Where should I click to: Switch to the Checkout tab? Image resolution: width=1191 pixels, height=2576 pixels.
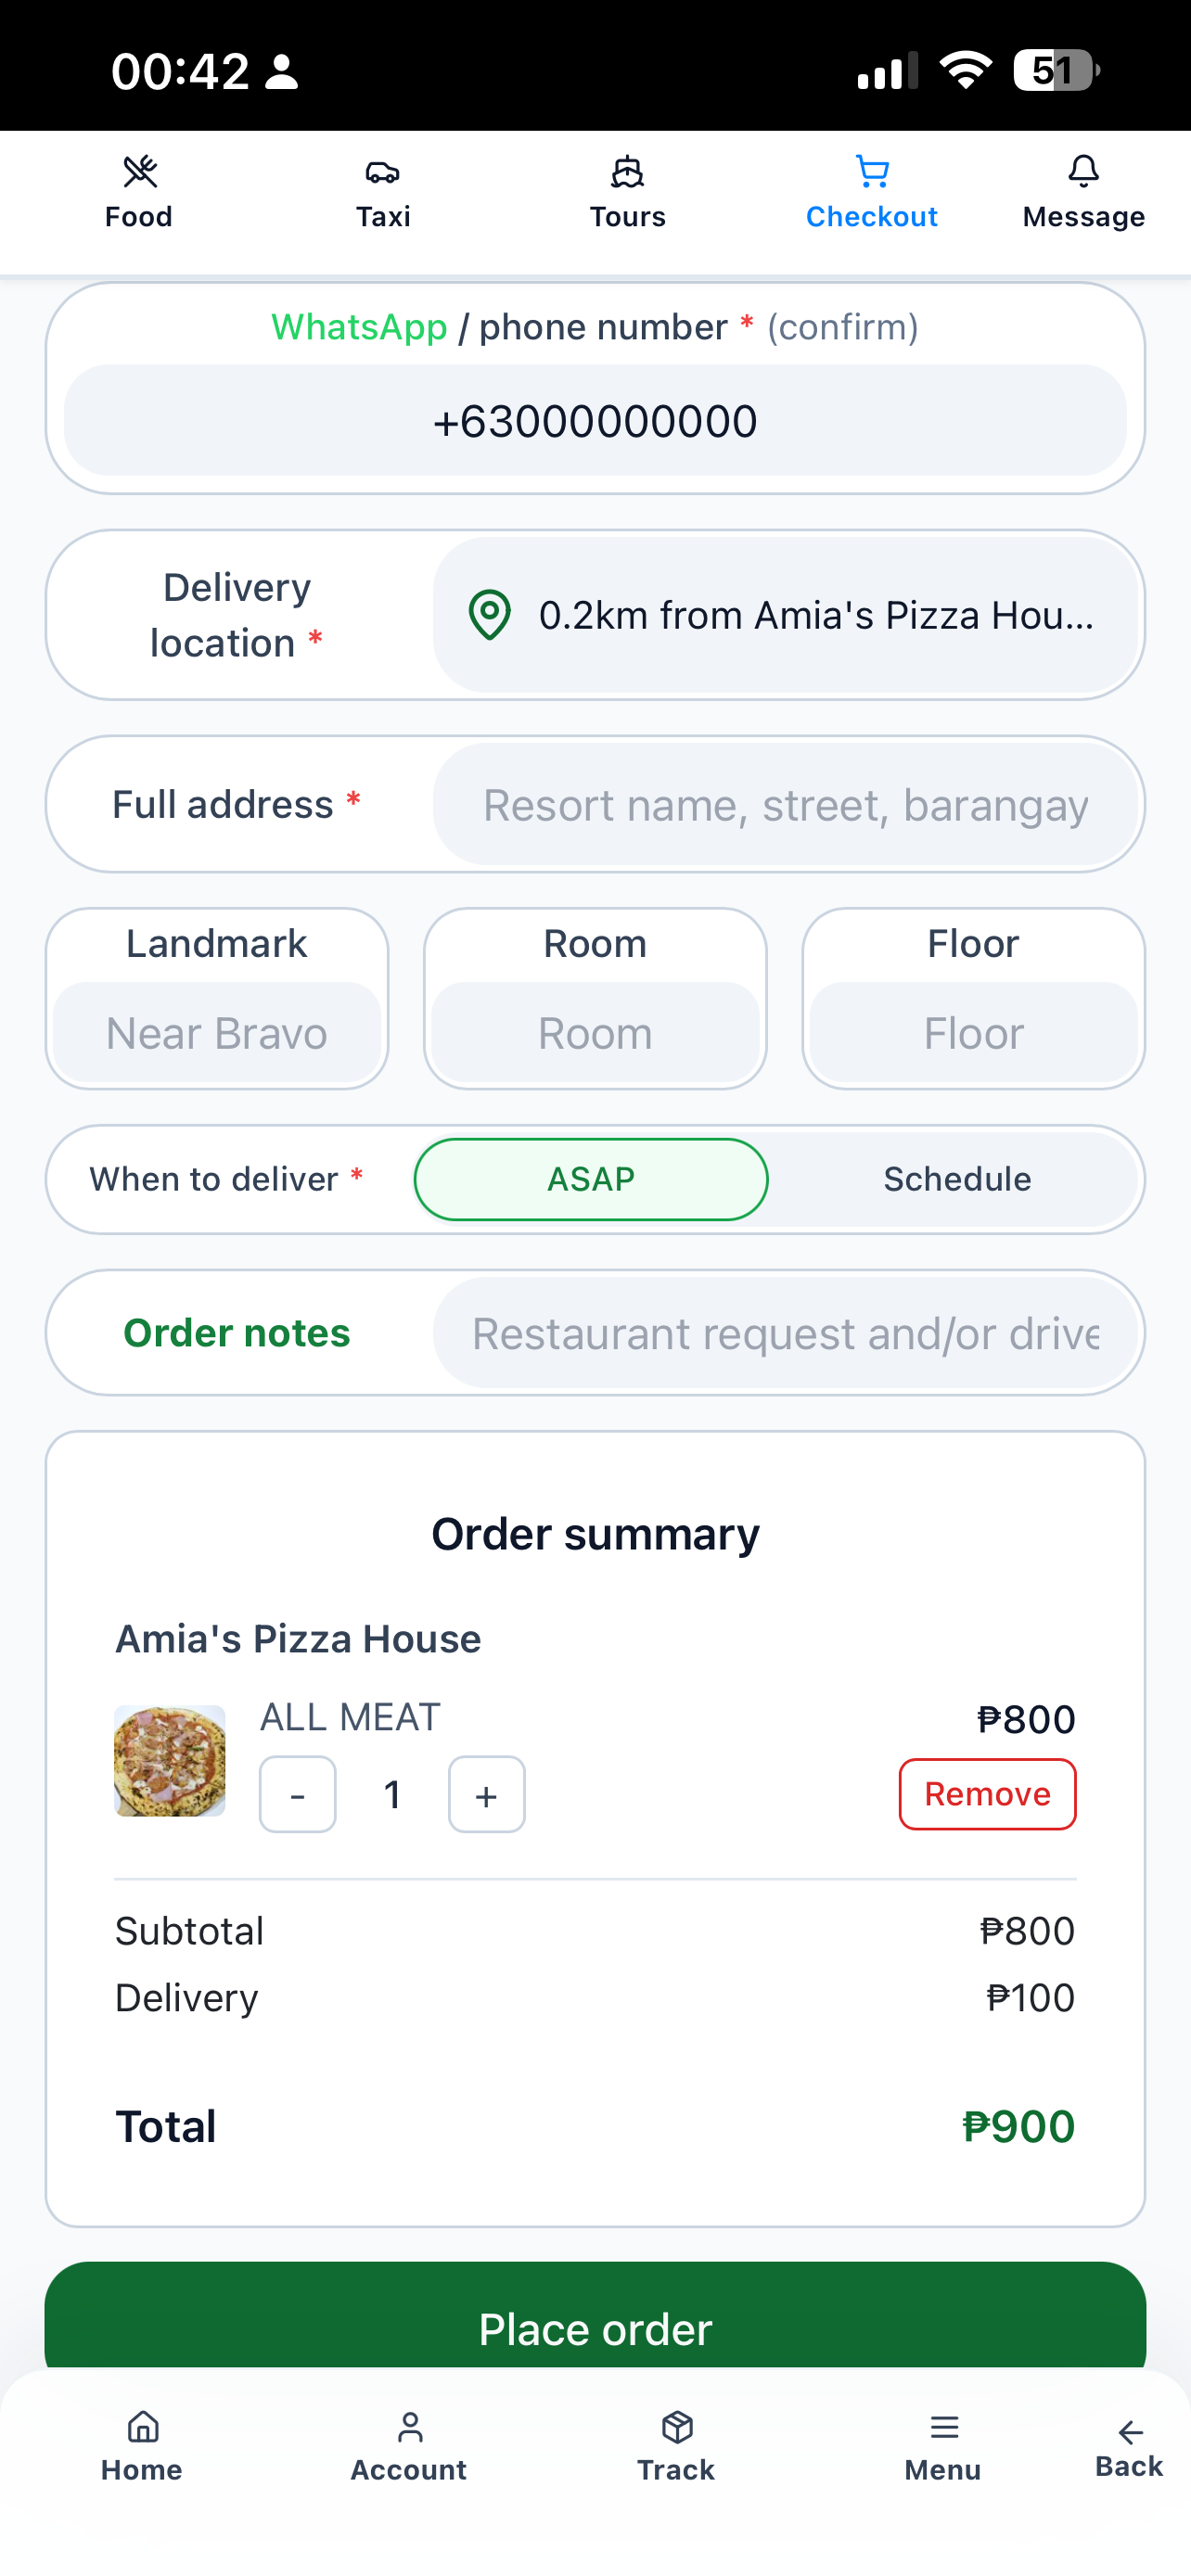pyautogui.click(x=872, y=193)
